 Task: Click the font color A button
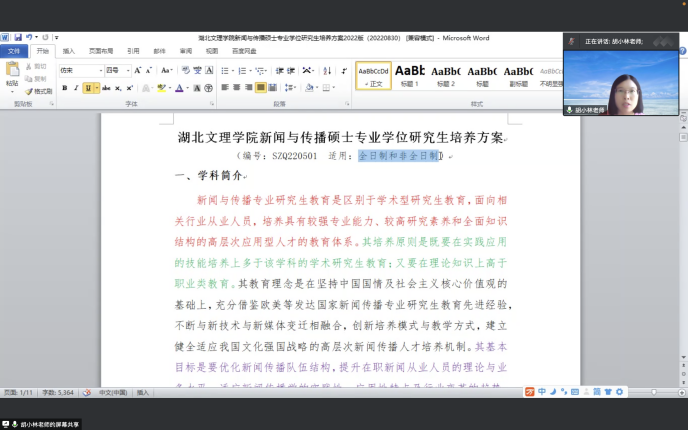point(180,88)
